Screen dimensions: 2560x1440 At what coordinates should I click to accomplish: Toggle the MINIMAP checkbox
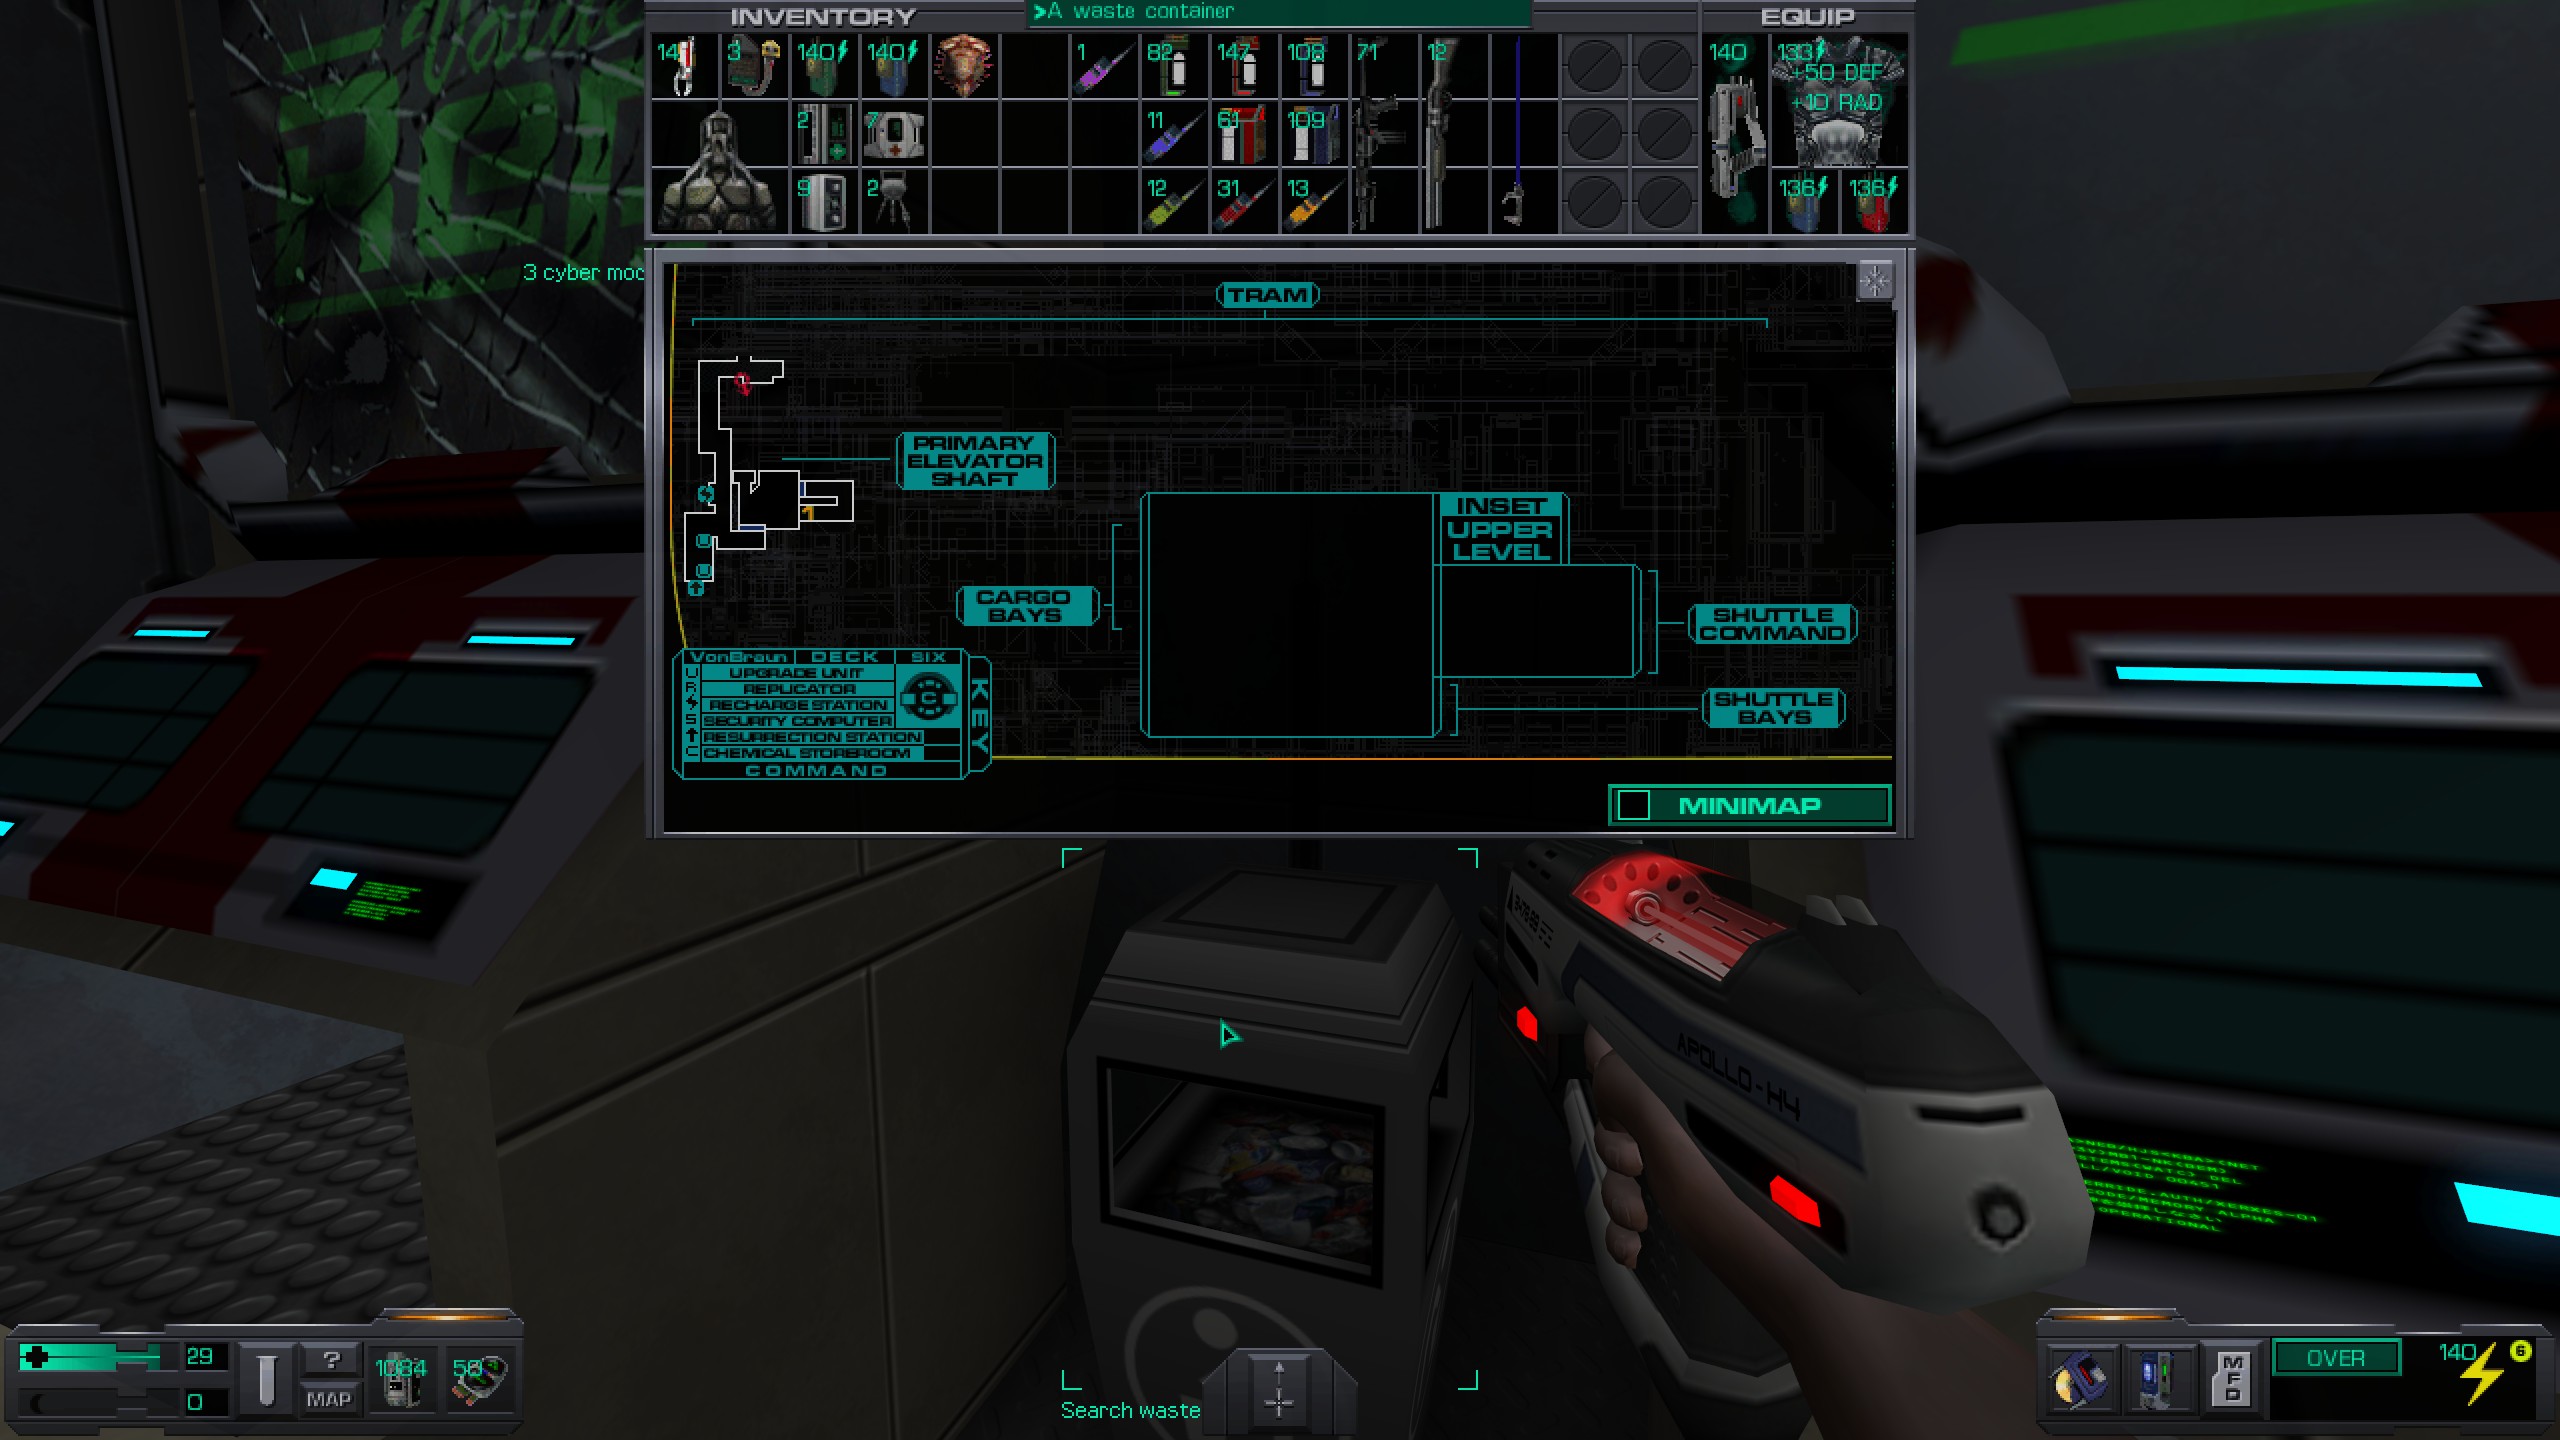point(1633,805)
